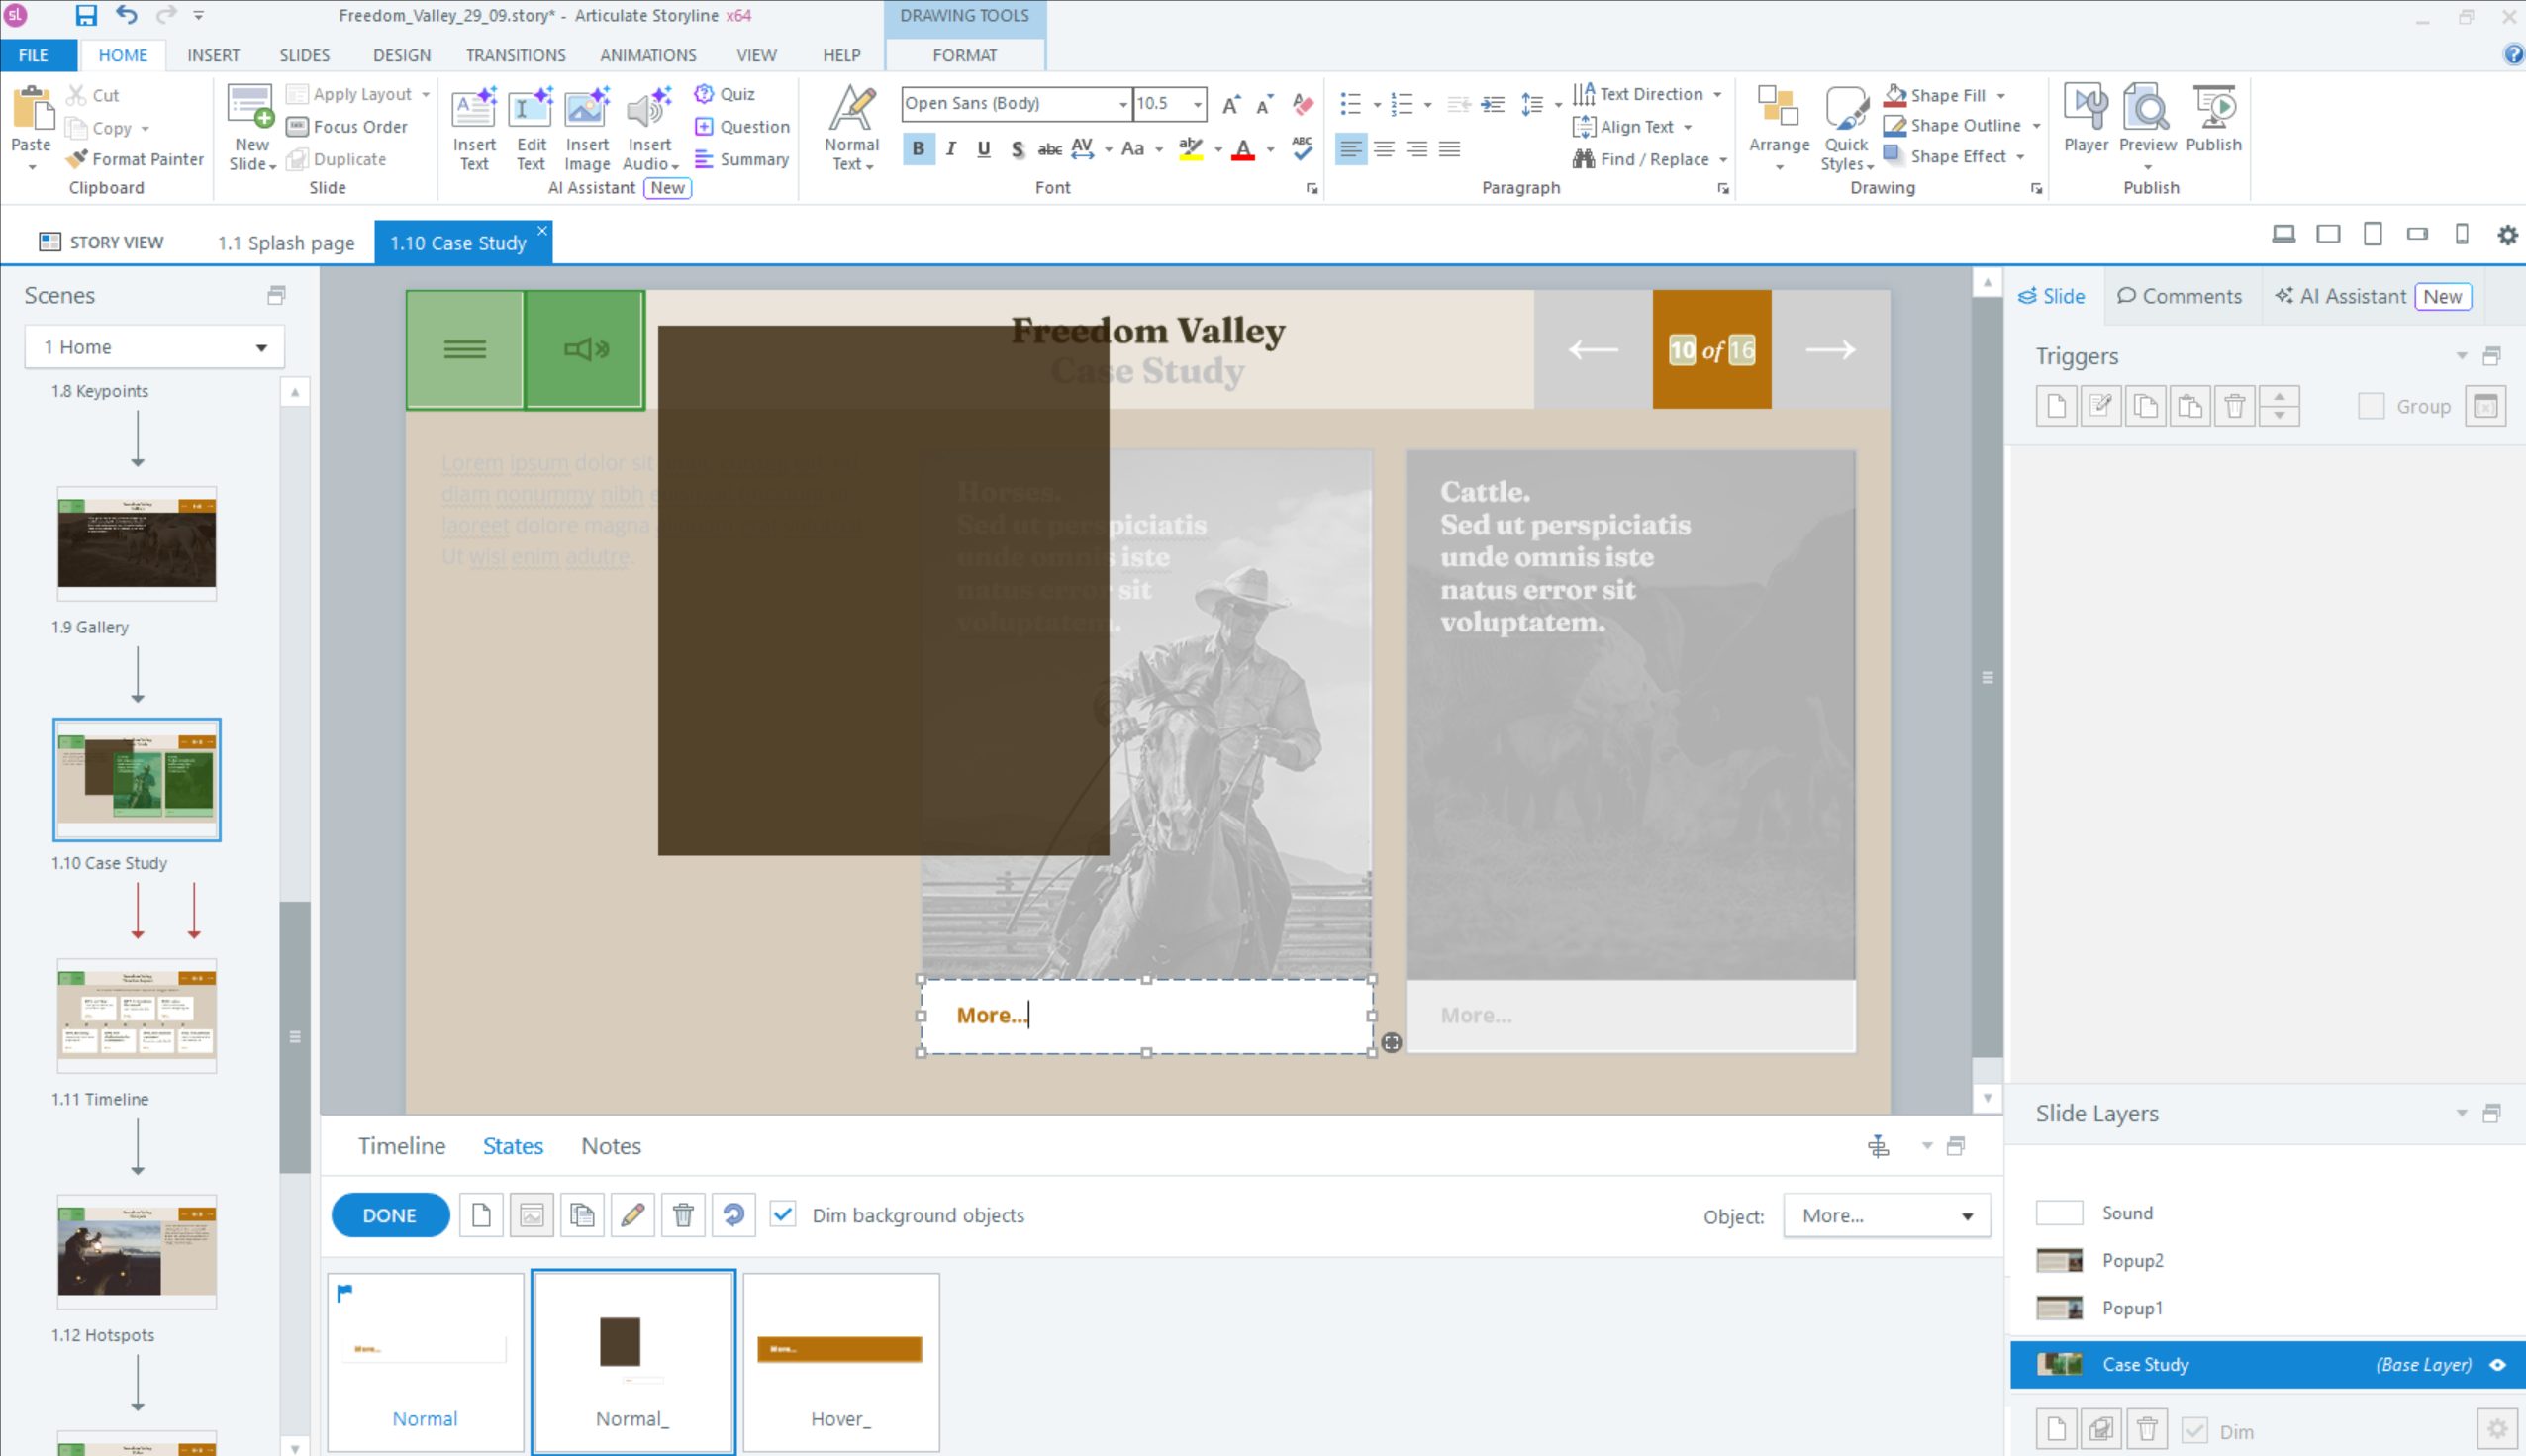Screen dimensions: 2526x1456
Task: Activate the Format Painter tool
Action: click(x=134, y=159)
